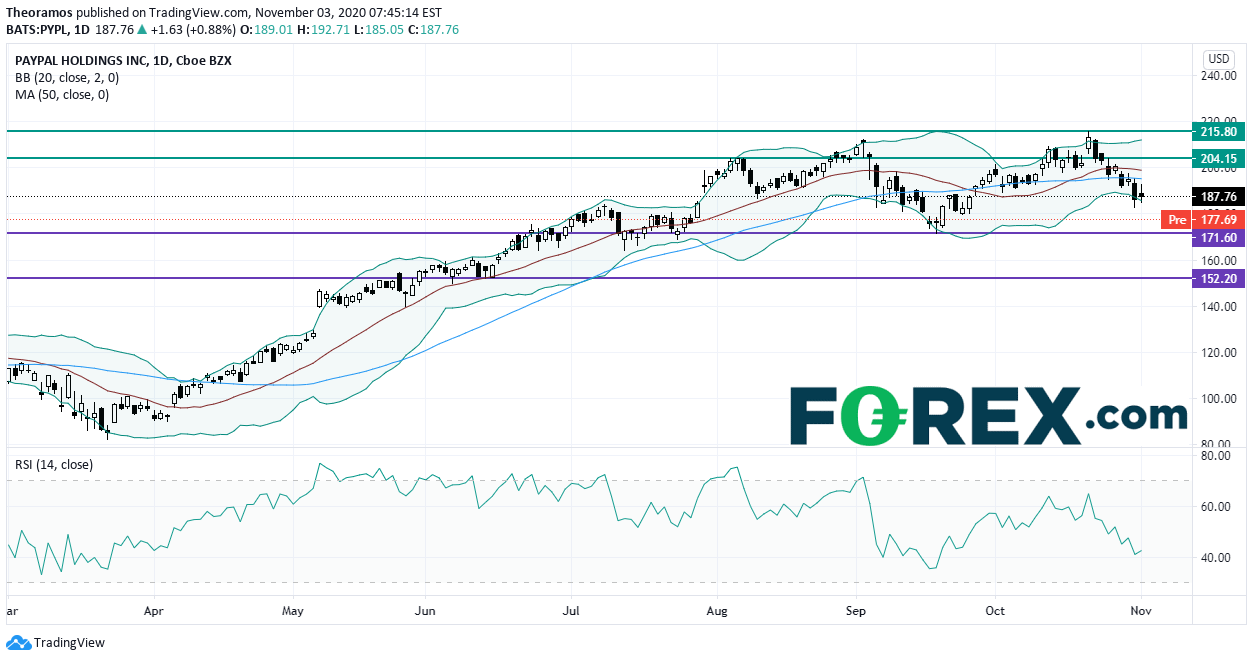Click the USD currency label
This screenshot has width=1253, height=661.
pyautogui.click(x=1218, y=58)
